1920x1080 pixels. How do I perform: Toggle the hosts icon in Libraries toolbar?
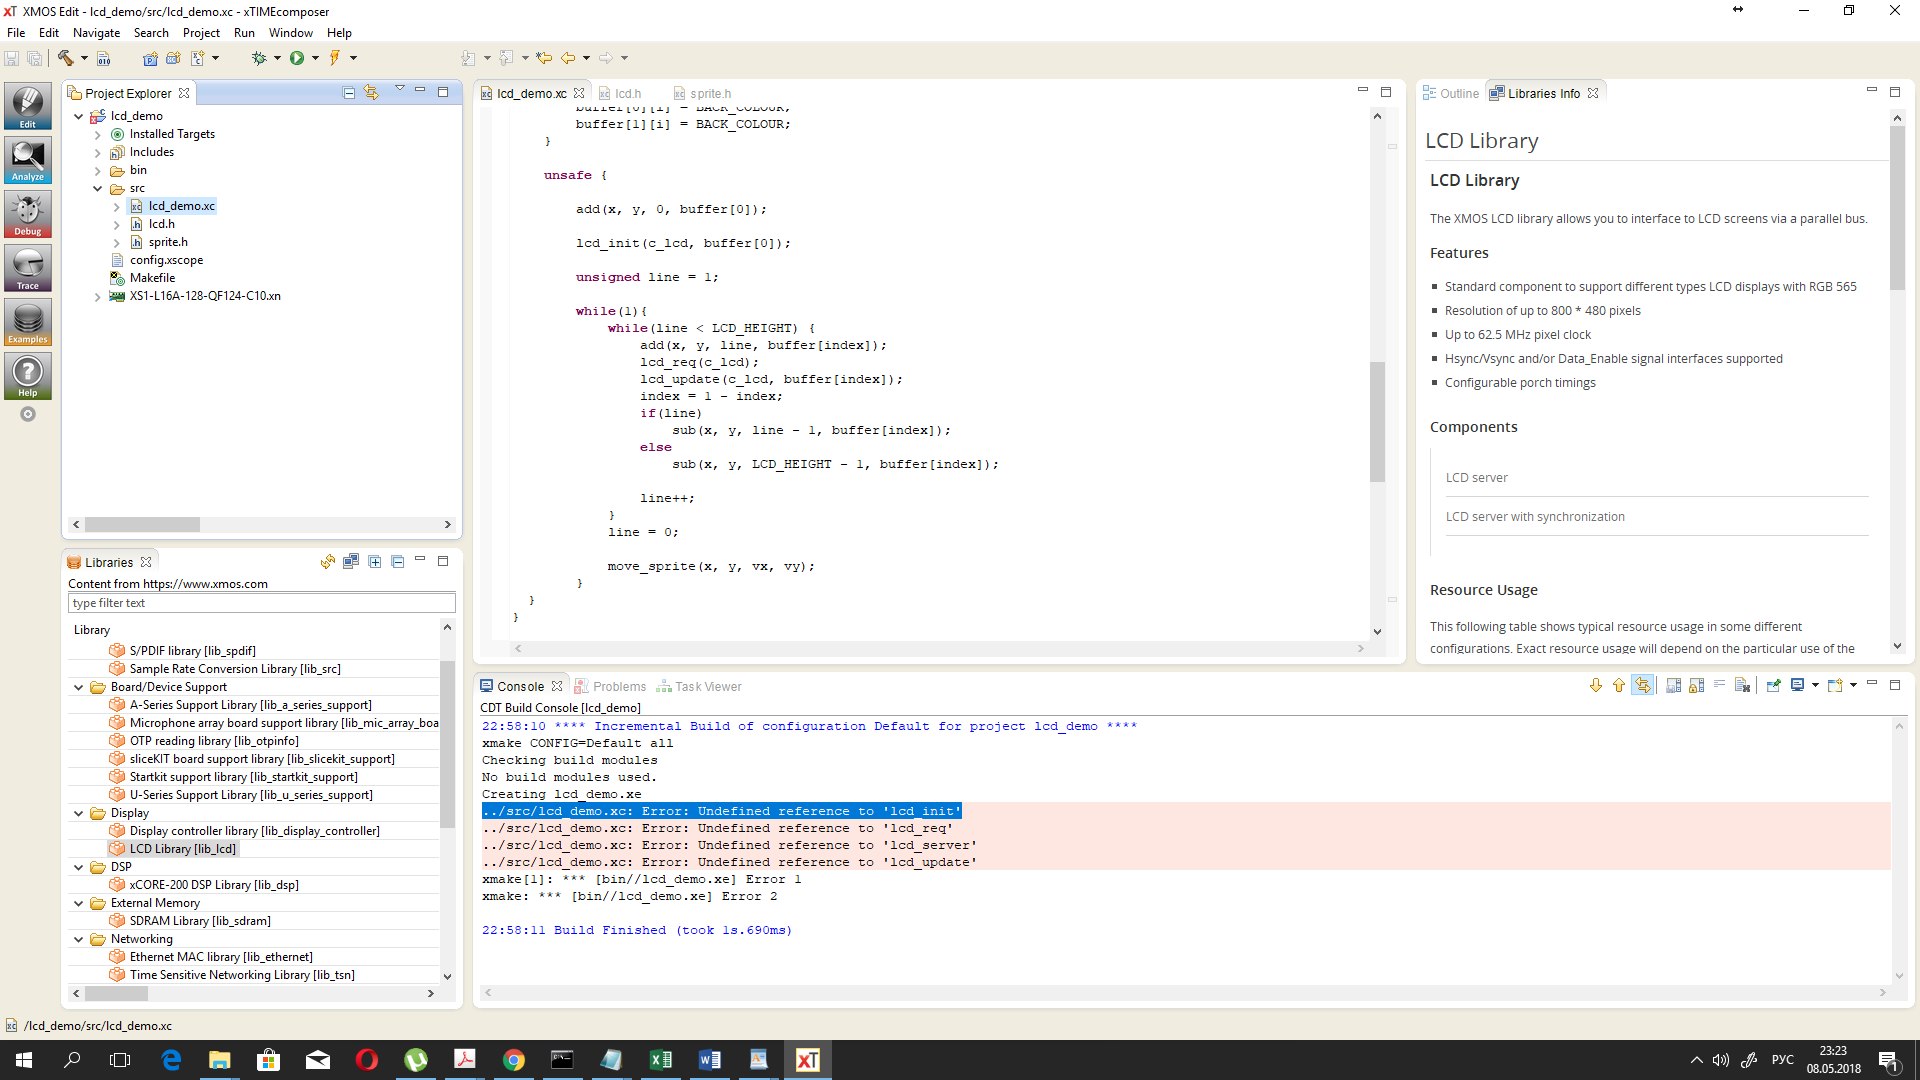coord(351,562)
